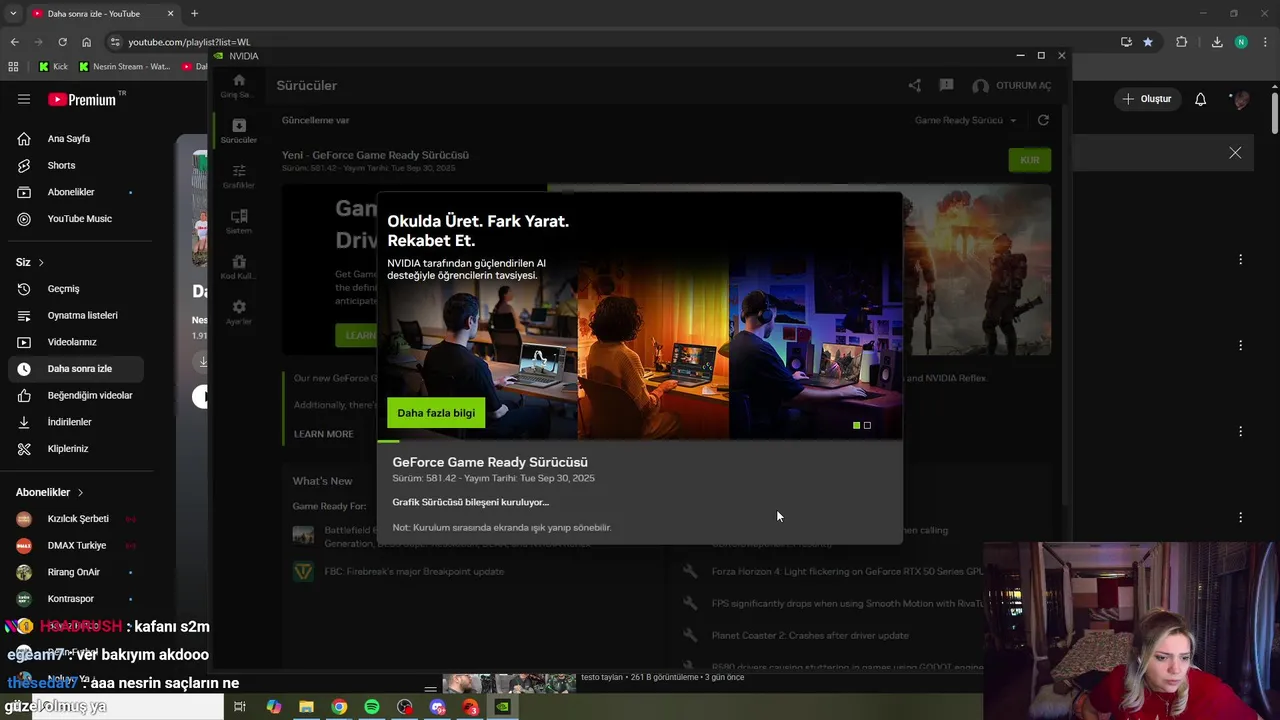The image size is (1280, 720).
Task: Select the first carousel dot in the banner
Action: tap(856, 426)
